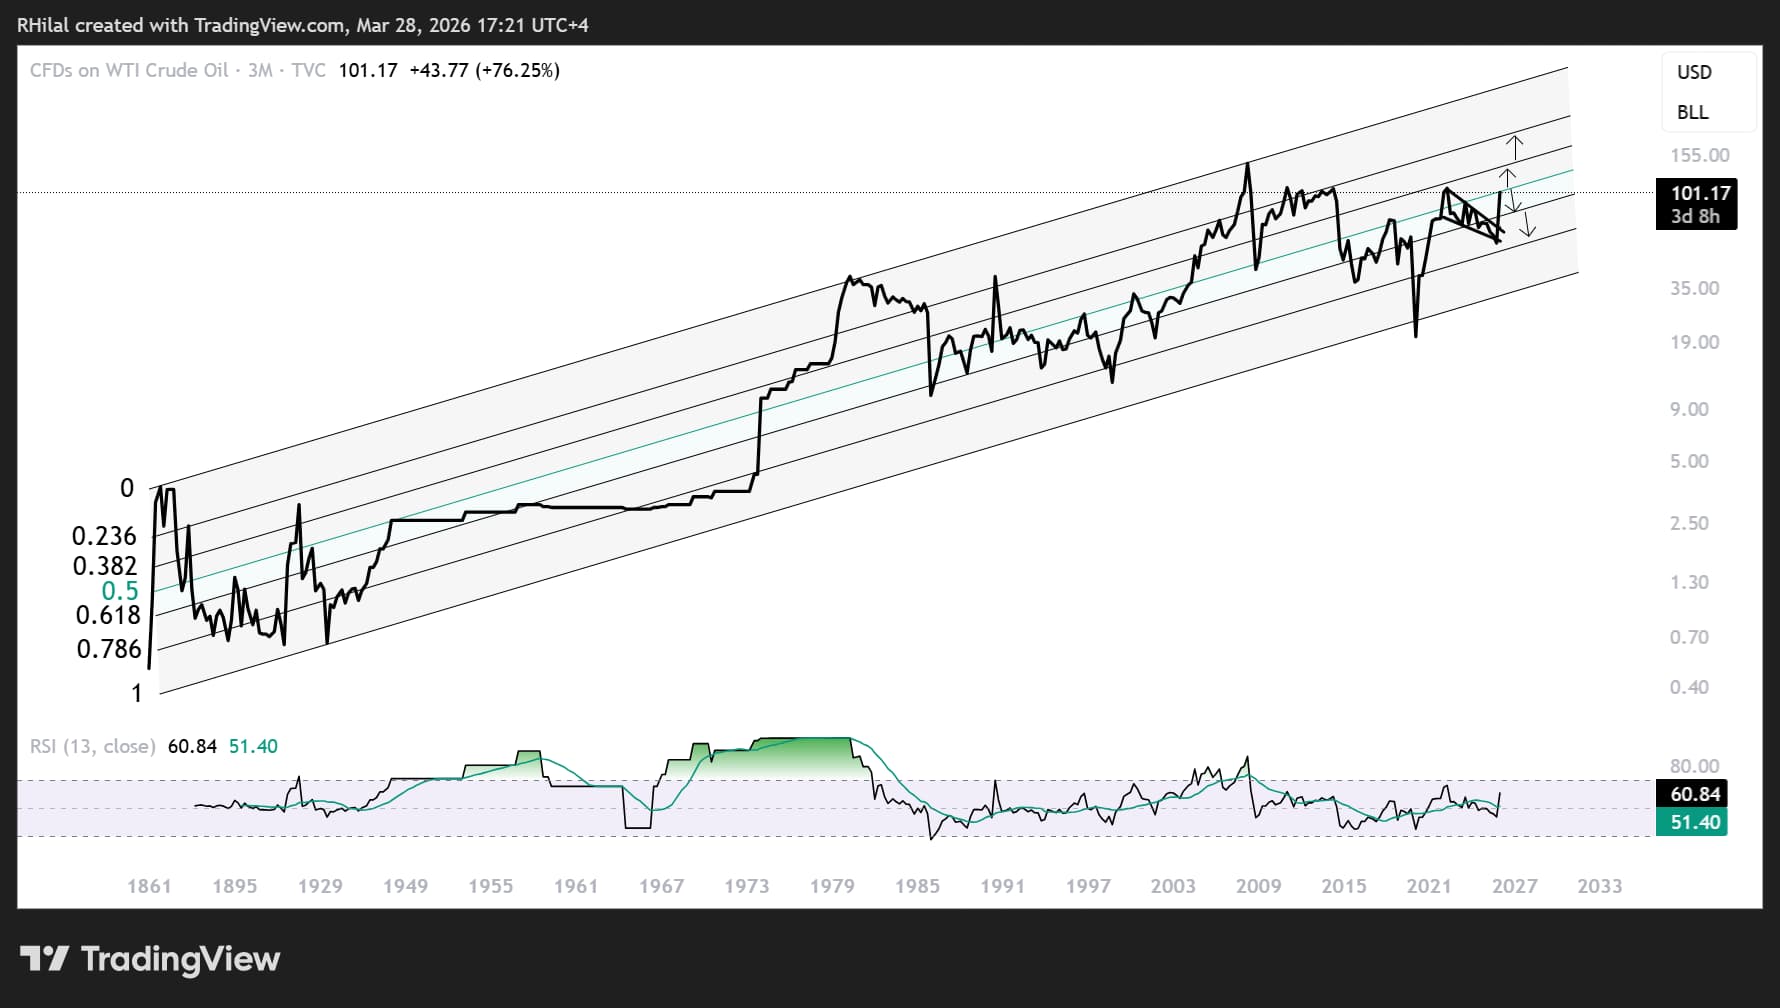
Task: Click the green 51.40 RSI axis tag
Action: click(1695, 822)
